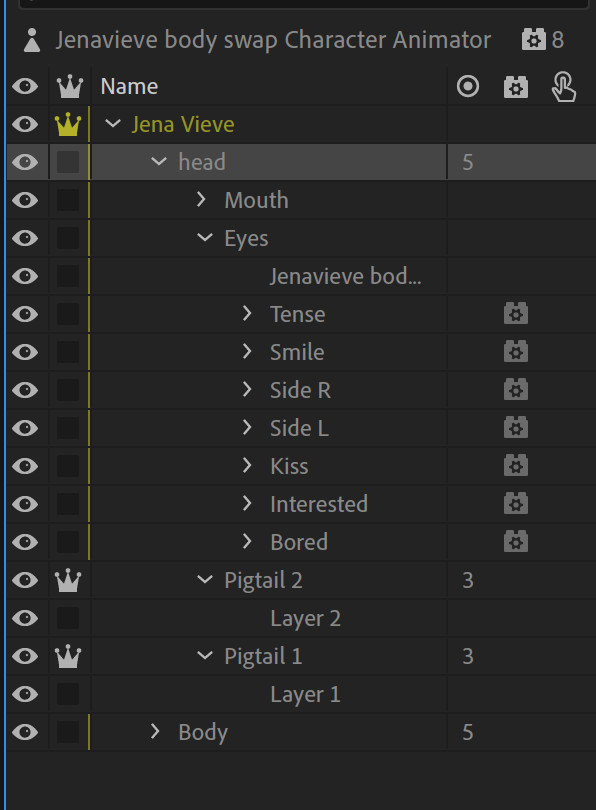Hide the Pigtail 2 layer
The height and width of the screenshot is (810, 596).
pyautogui.click(x=25, y=580)
